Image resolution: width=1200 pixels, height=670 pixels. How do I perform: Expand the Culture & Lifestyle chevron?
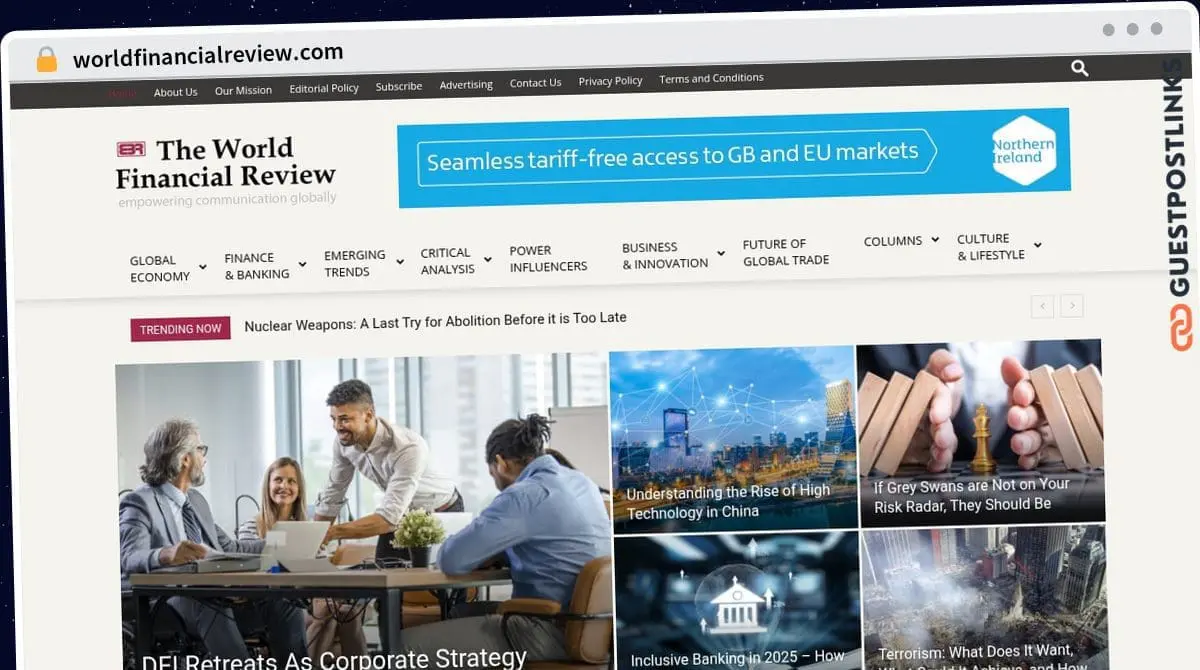pyautogui.click(x=1038, y=246)
